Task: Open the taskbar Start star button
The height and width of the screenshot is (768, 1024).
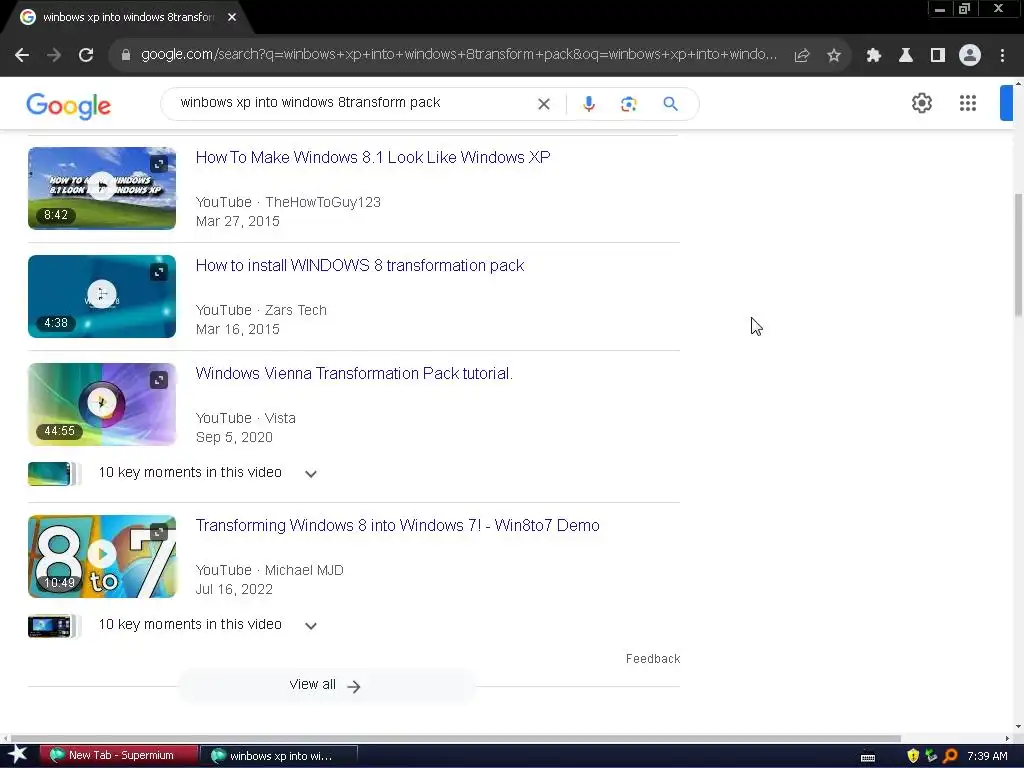Action: click(18, 756)
